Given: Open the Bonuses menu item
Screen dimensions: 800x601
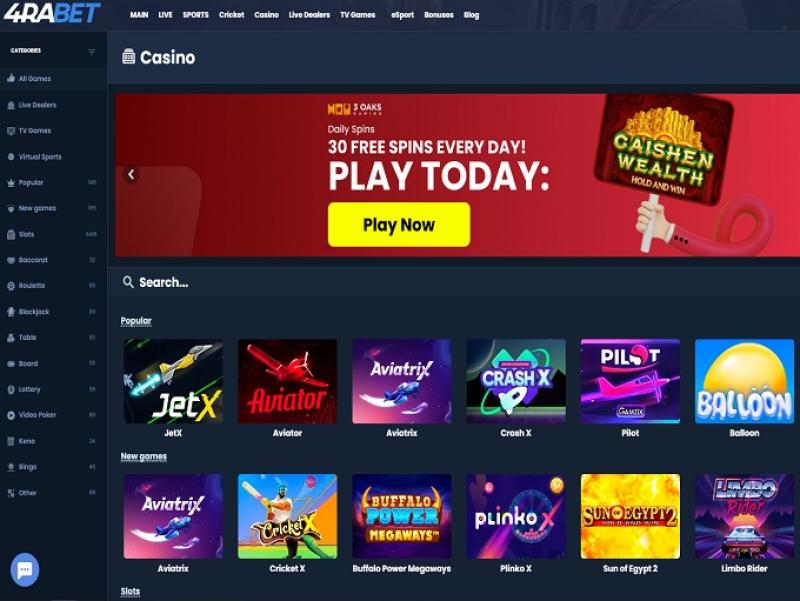Looking at the screenshot, I should coord(438,15).
